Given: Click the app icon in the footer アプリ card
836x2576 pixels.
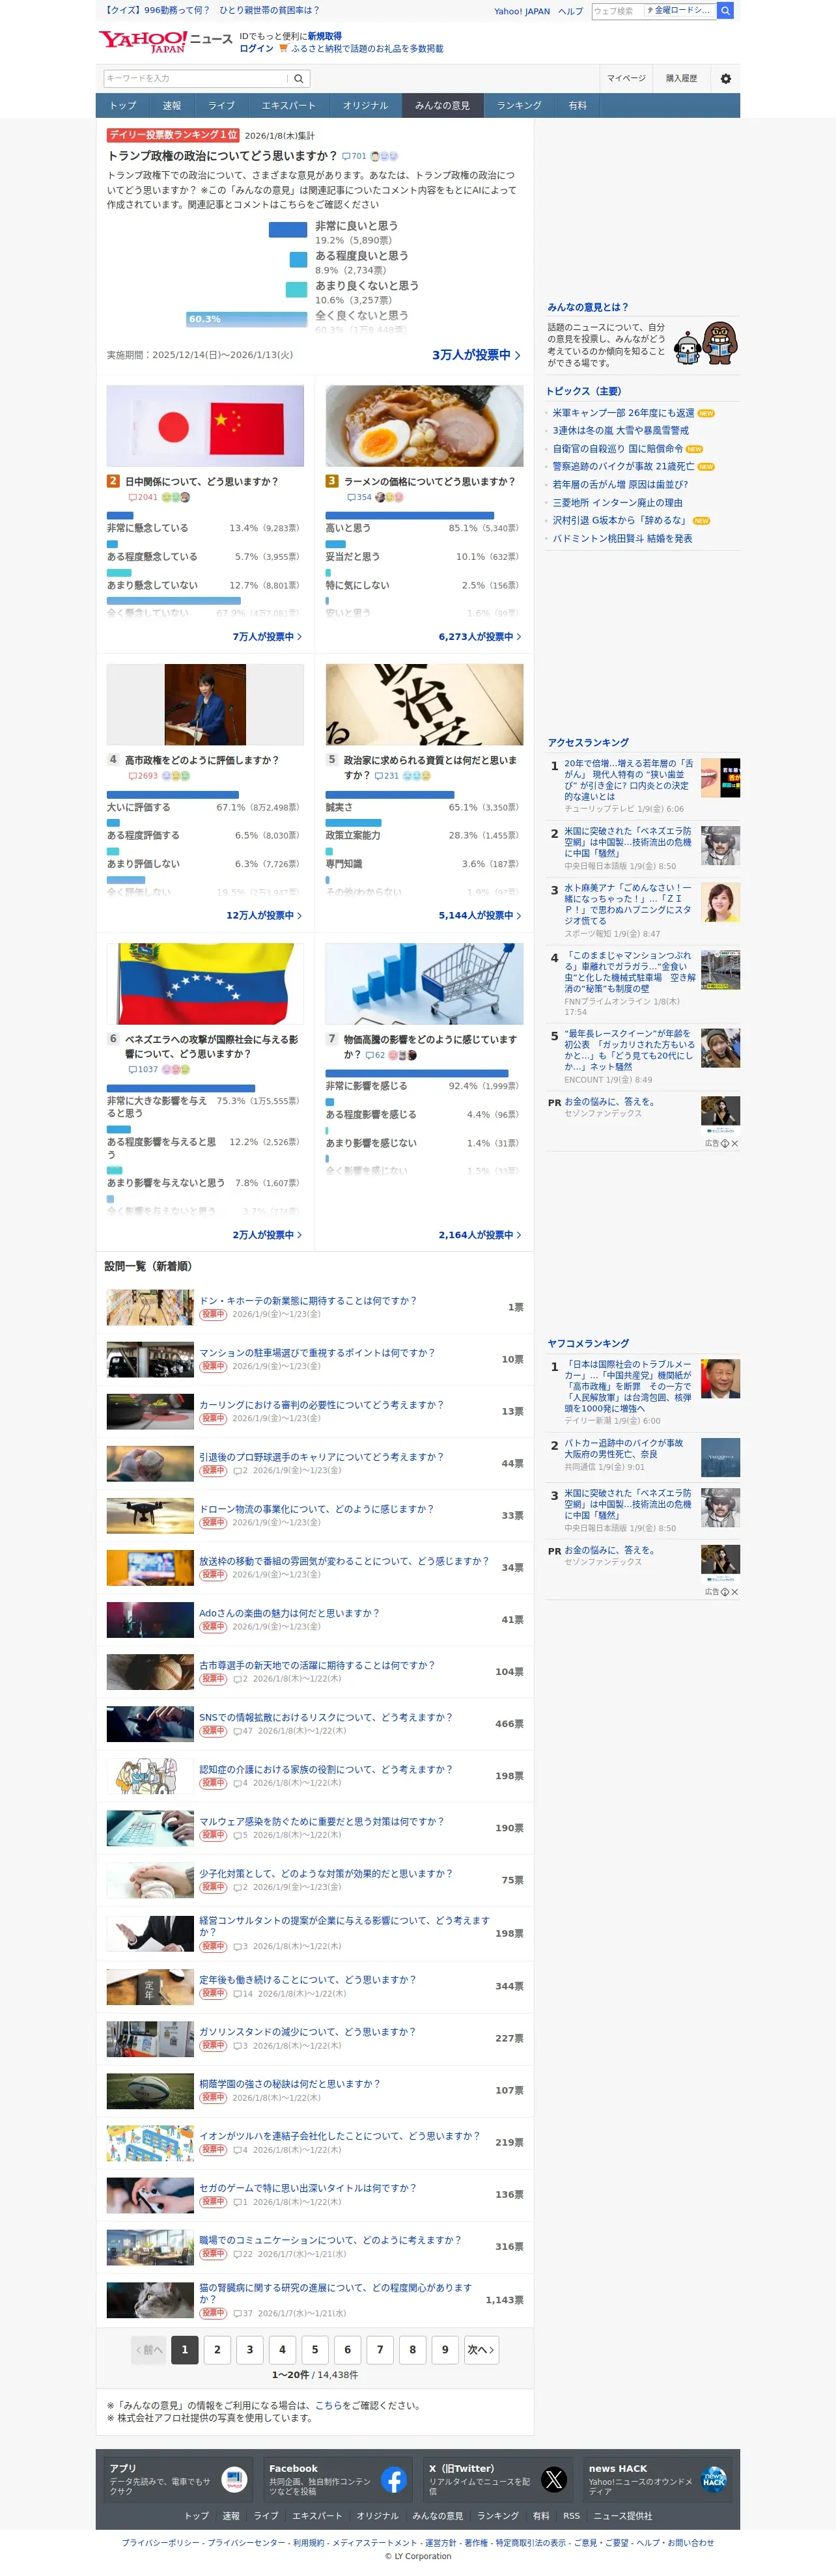Looking at the screenshot, I should pyautogui.click(x=234, y=2479).
